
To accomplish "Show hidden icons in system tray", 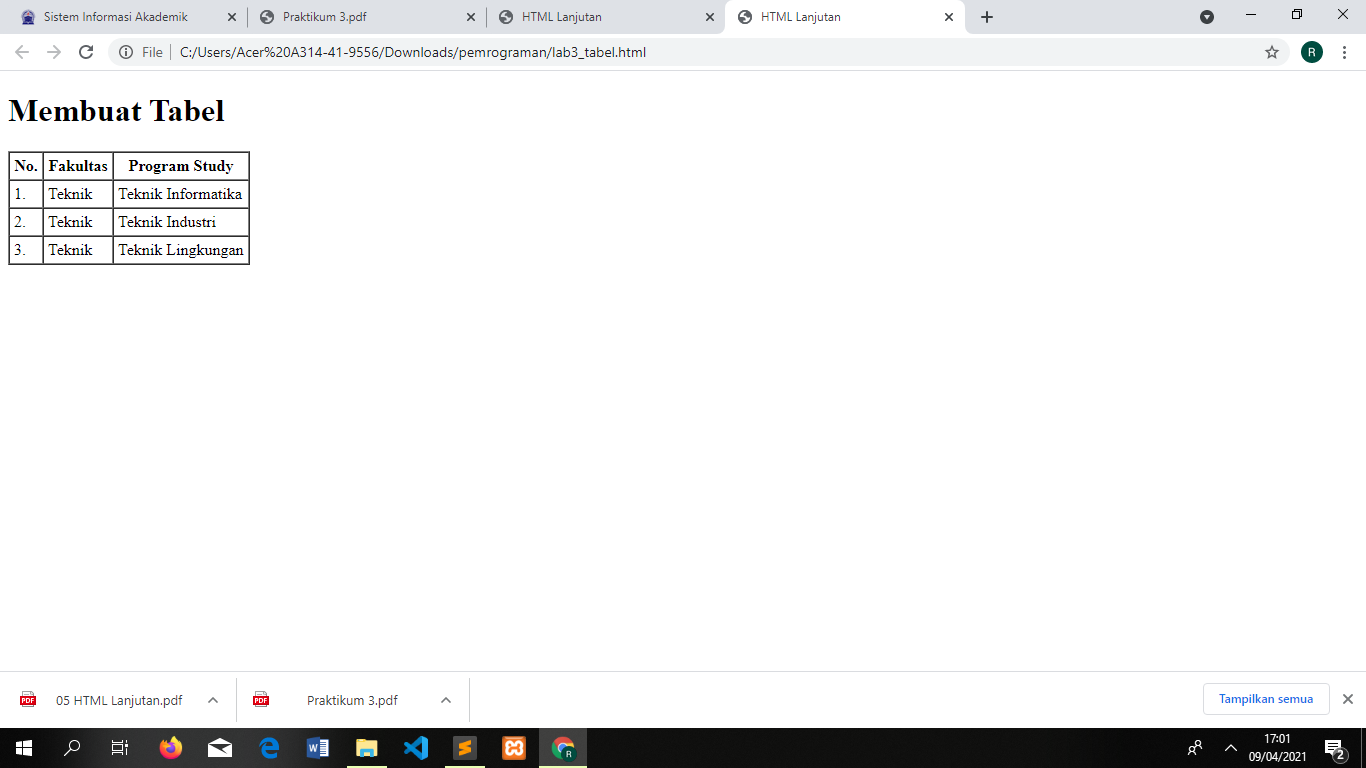I will pyautogui.click(x=1229, y=747).
